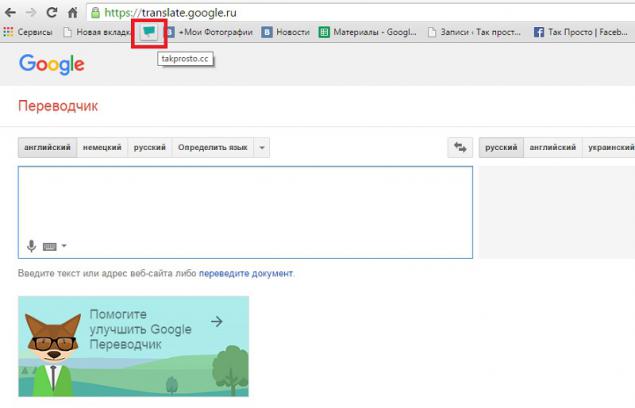
Task: Open the +Мои Фотографии bookmark
Action: (x=211, y=32)
